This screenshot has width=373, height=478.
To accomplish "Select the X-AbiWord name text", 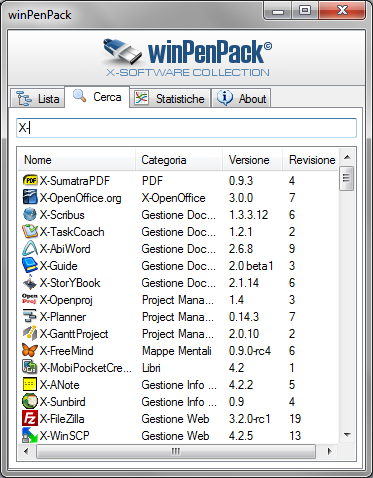I will coord(65,249).
